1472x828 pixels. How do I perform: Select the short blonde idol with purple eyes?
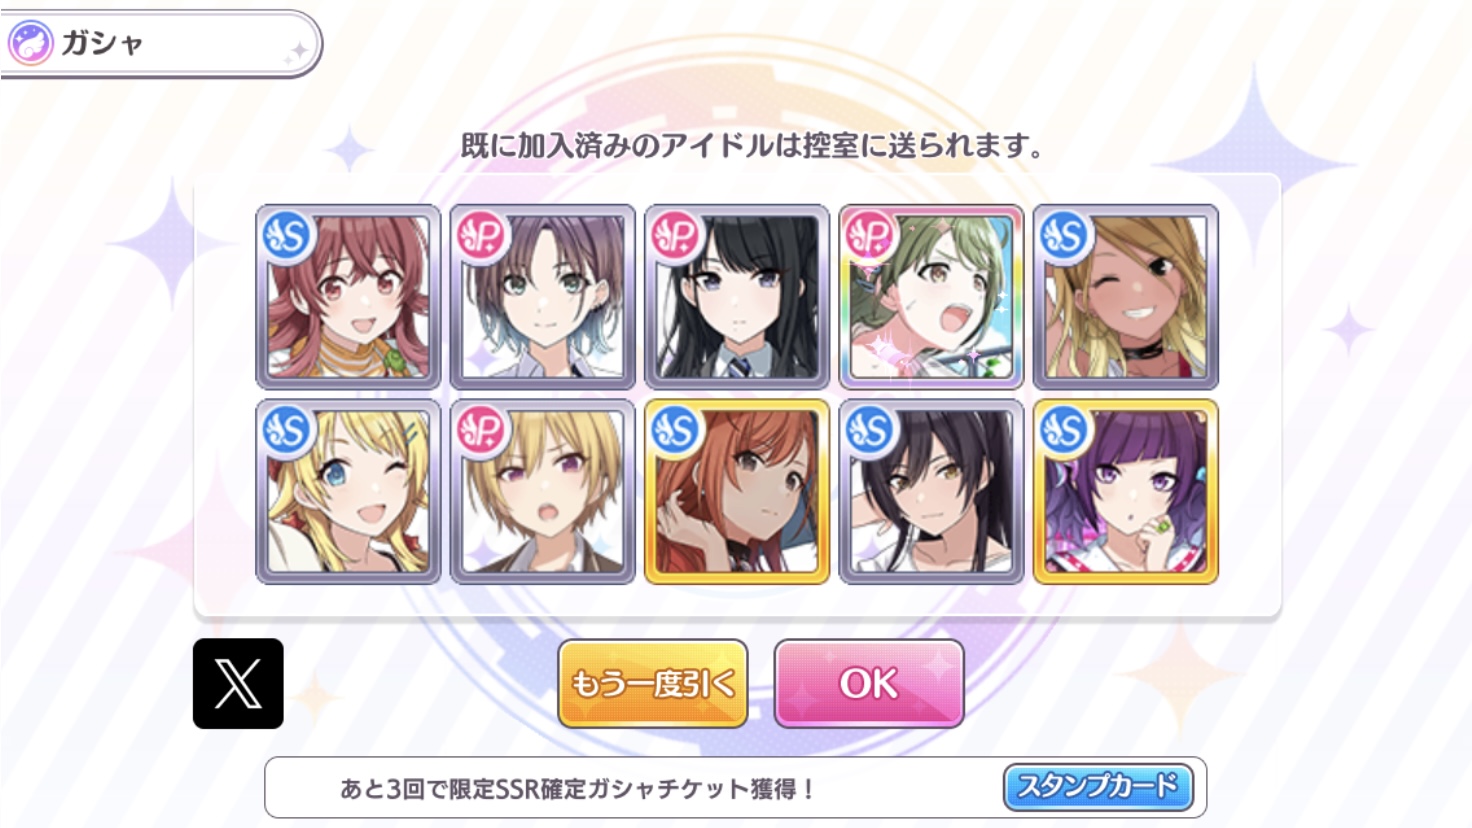[x=542, y=492]
